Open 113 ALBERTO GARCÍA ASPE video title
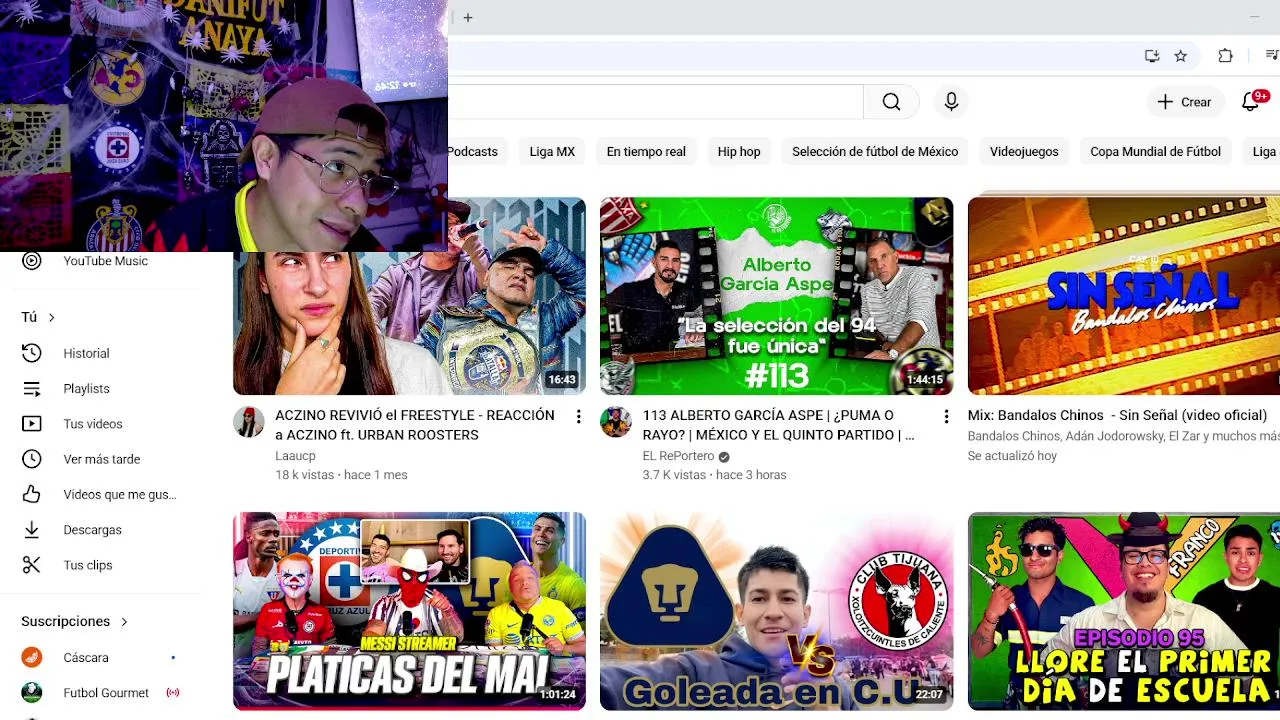Viewport: 1280px width, 720px height. point(778,425)
